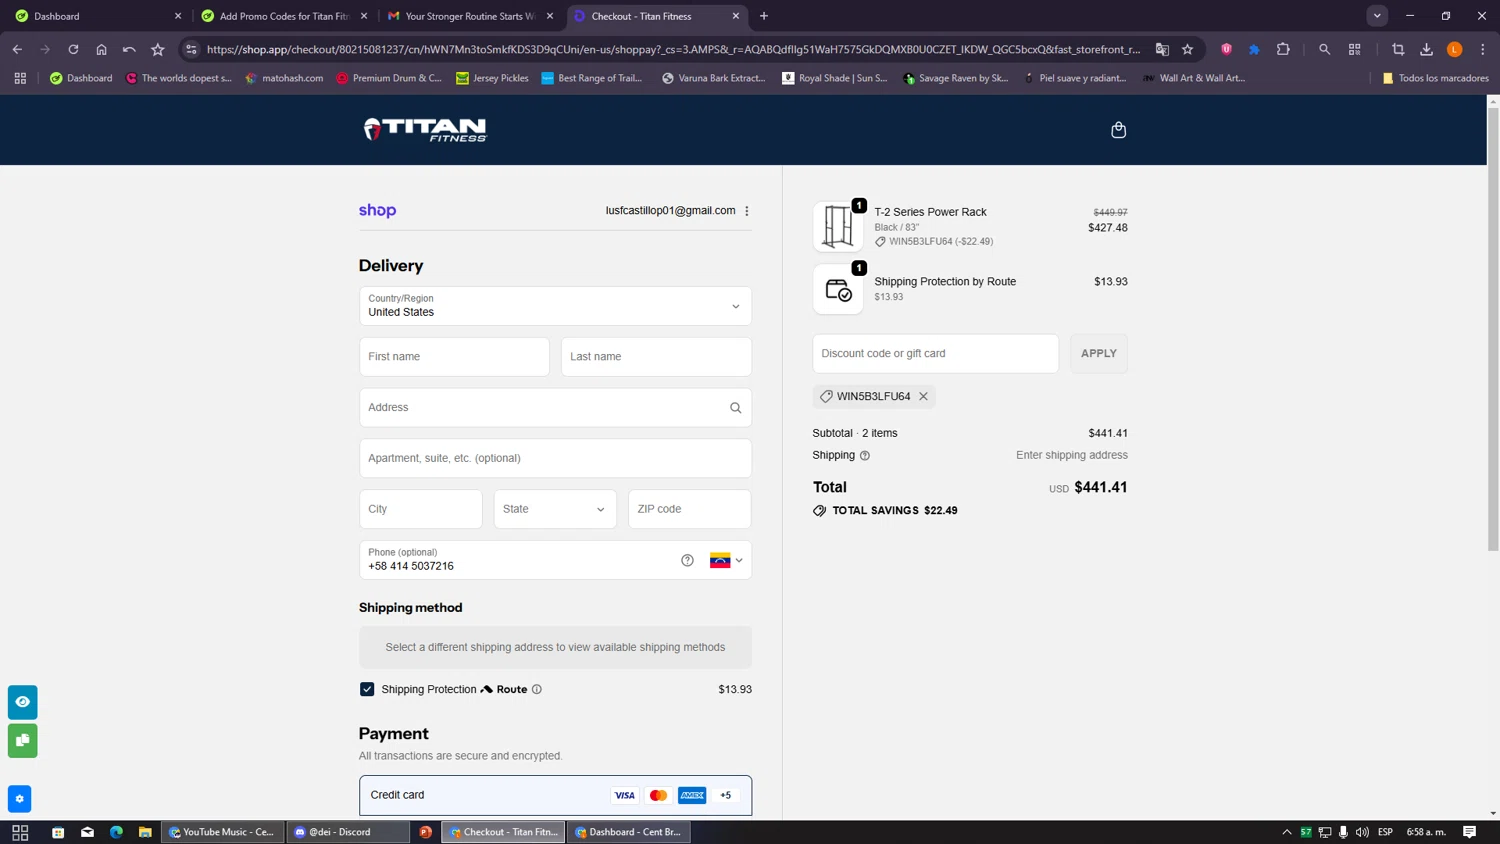This screenshot has width=1500, height=844.
Task: Remove the WIN5B3LFU64 discount code
Action: click(x=923, y=397)
